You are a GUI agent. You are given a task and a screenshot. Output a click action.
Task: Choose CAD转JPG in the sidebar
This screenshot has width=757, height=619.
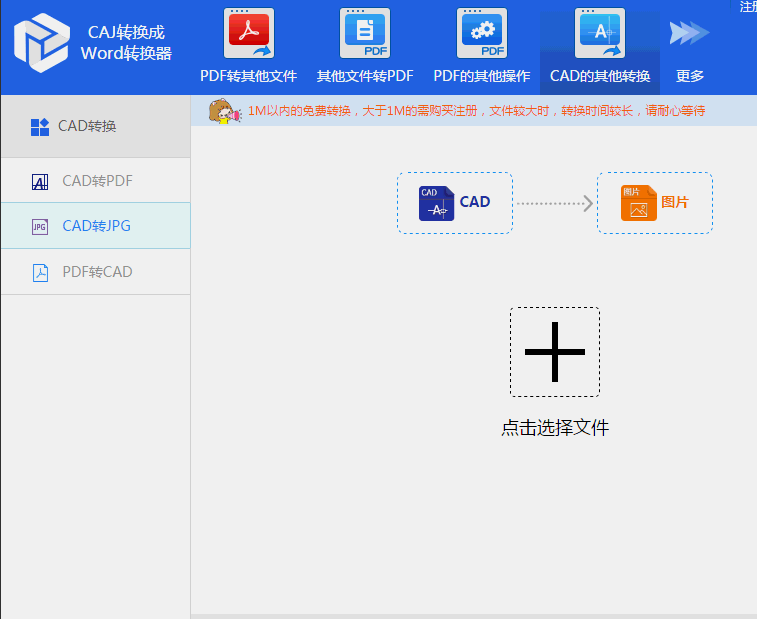[x=96, y=225]
